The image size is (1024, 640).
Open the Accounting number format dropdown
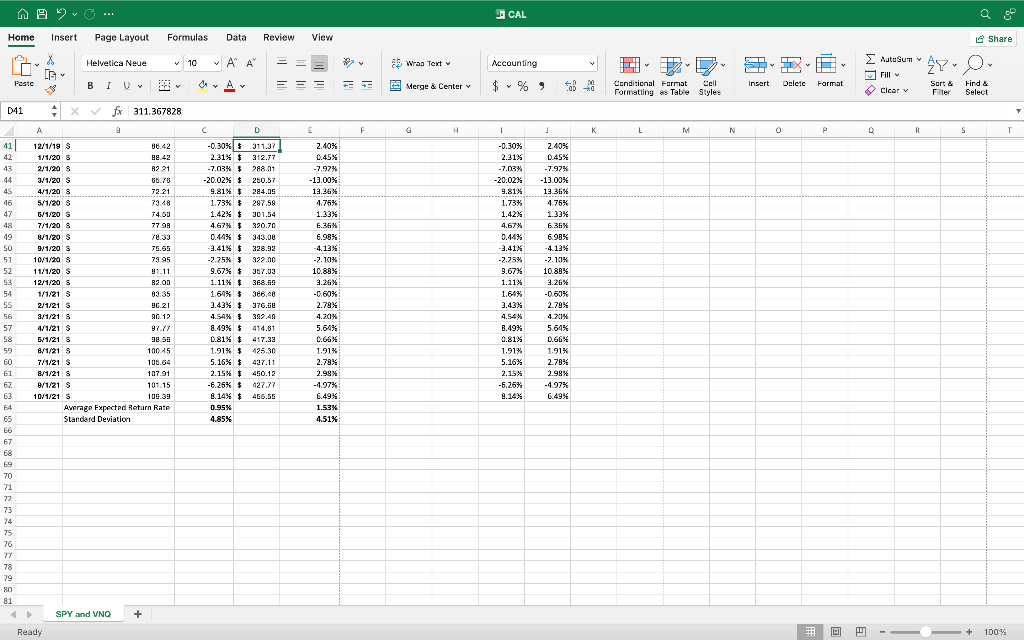click(x=542, y=62)
